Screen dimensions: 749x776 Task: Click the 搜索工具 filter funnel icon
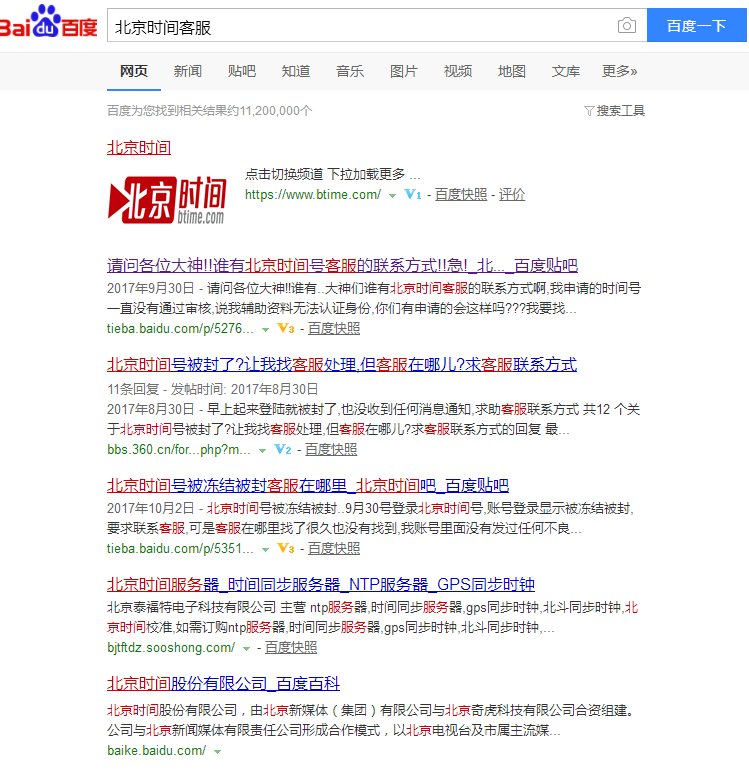(589, 111)
